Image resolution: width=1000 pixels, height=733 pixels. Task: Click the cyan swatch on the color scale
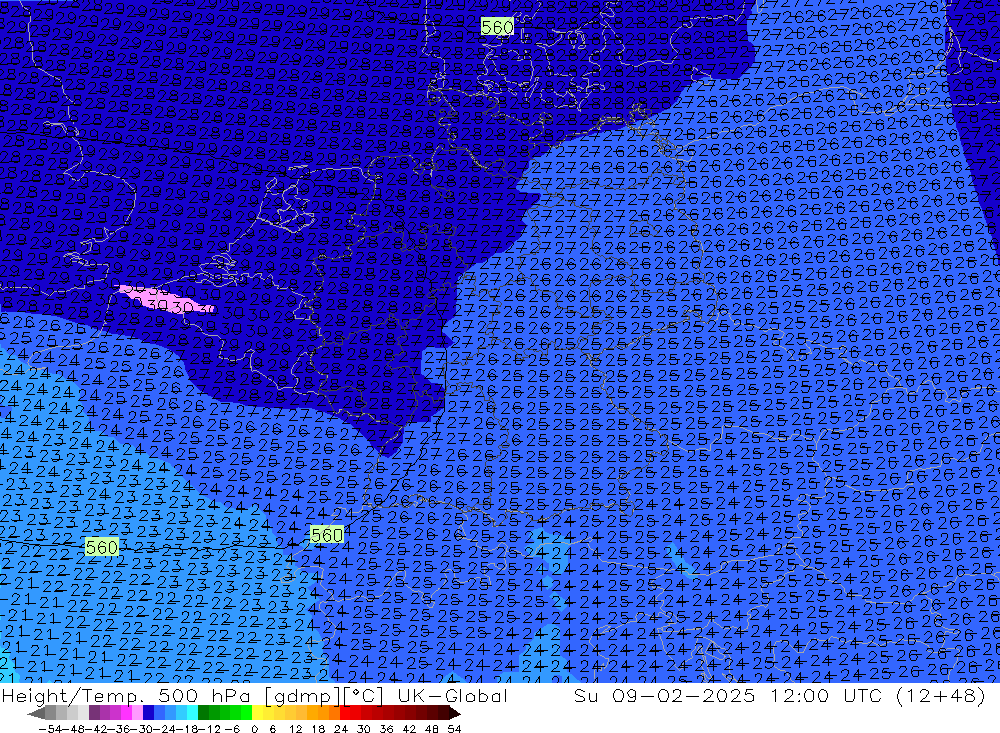[x=192, y=712]
